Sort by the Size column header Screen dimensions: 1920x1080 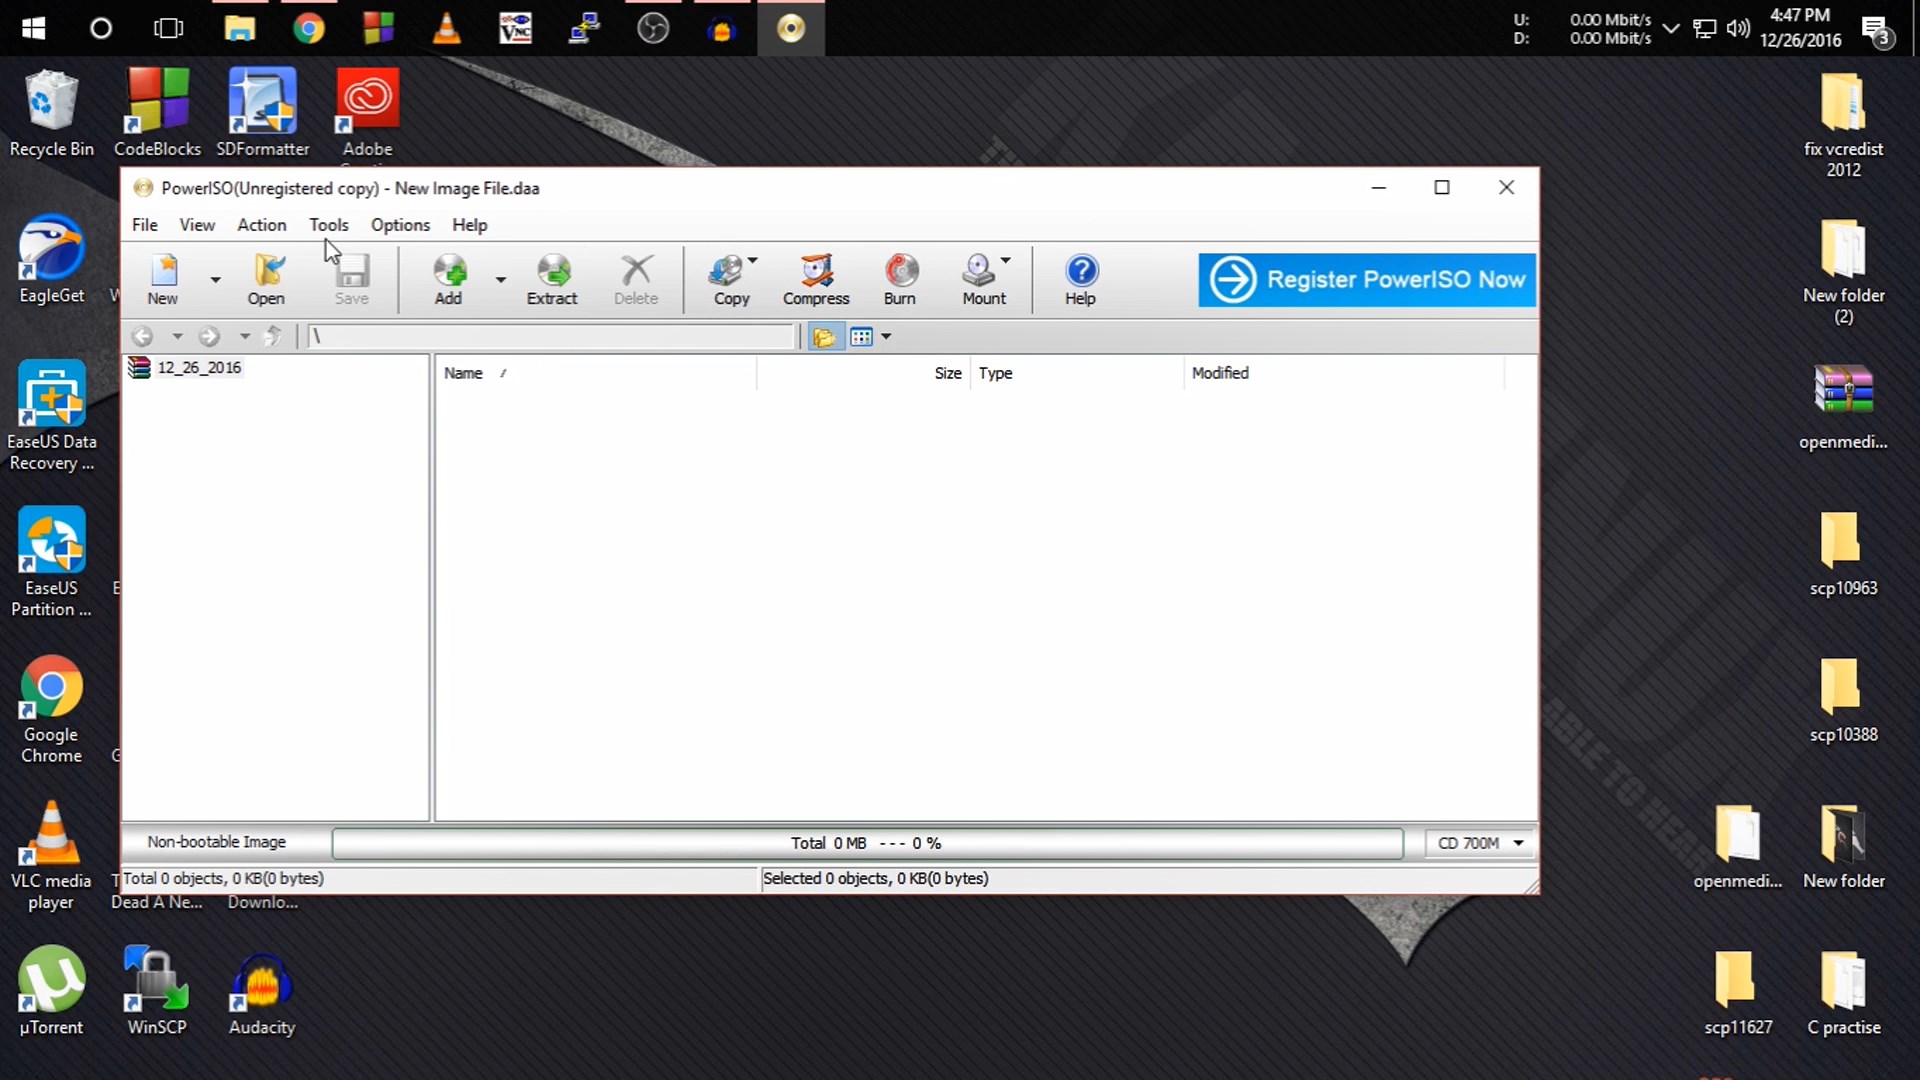864,373
